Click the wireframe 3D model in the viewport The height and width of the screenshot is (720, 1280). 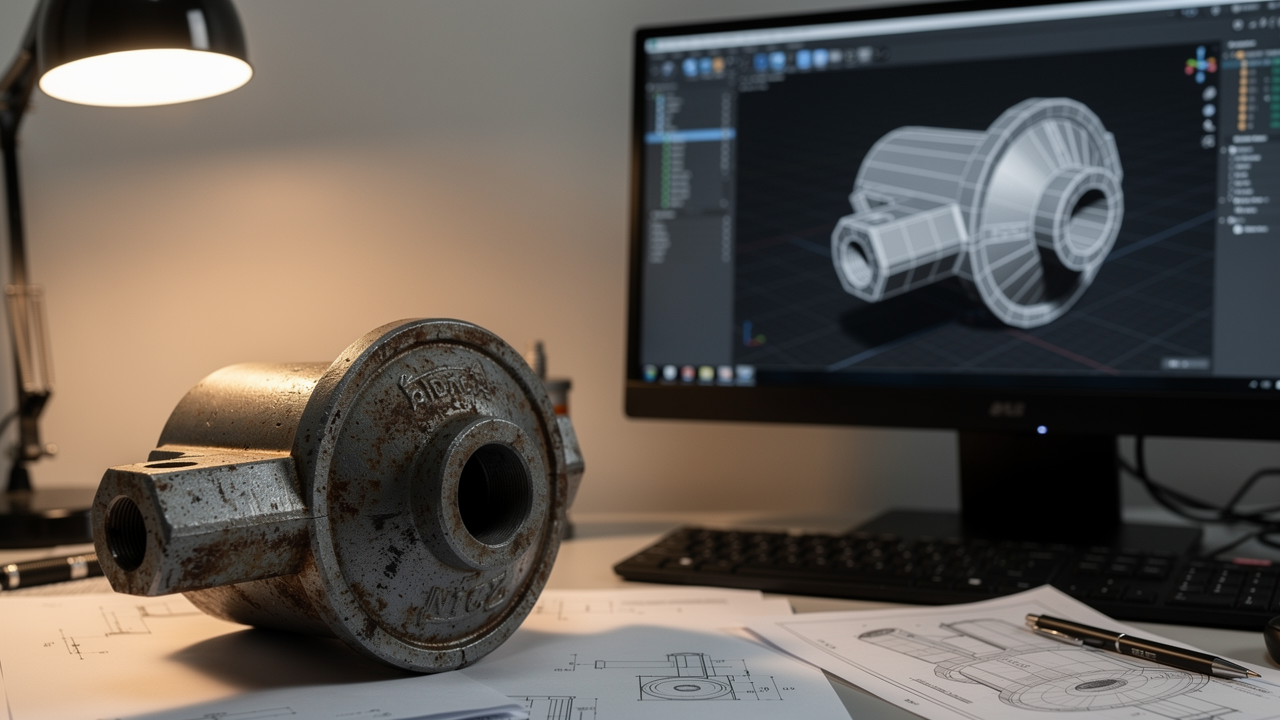[x=977, y=211]
